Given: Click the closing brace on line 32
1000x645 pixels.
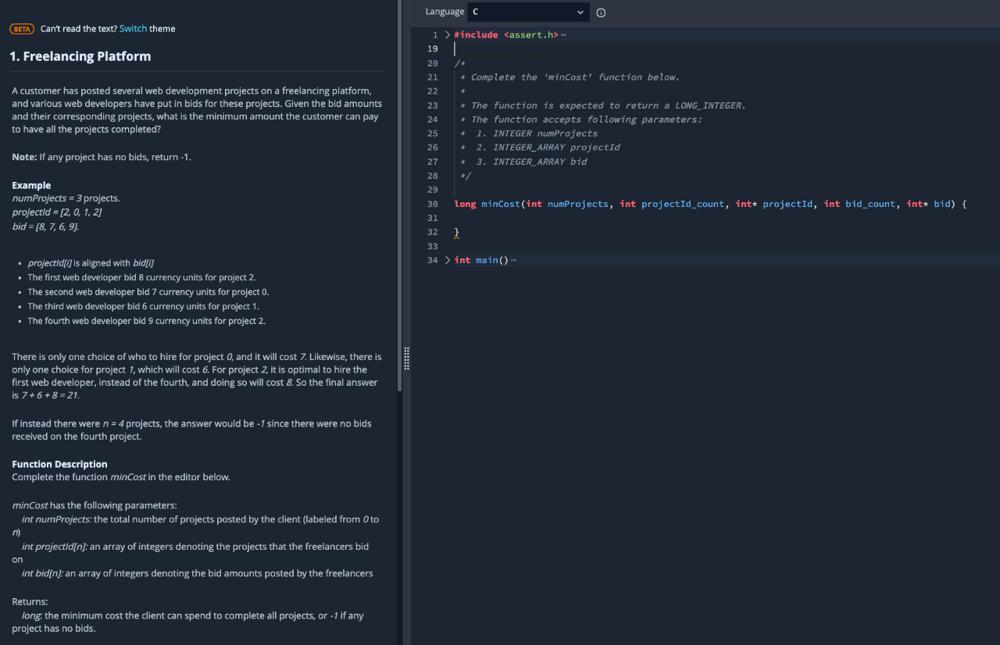Looking at the screenshot, I should [457, 232].
